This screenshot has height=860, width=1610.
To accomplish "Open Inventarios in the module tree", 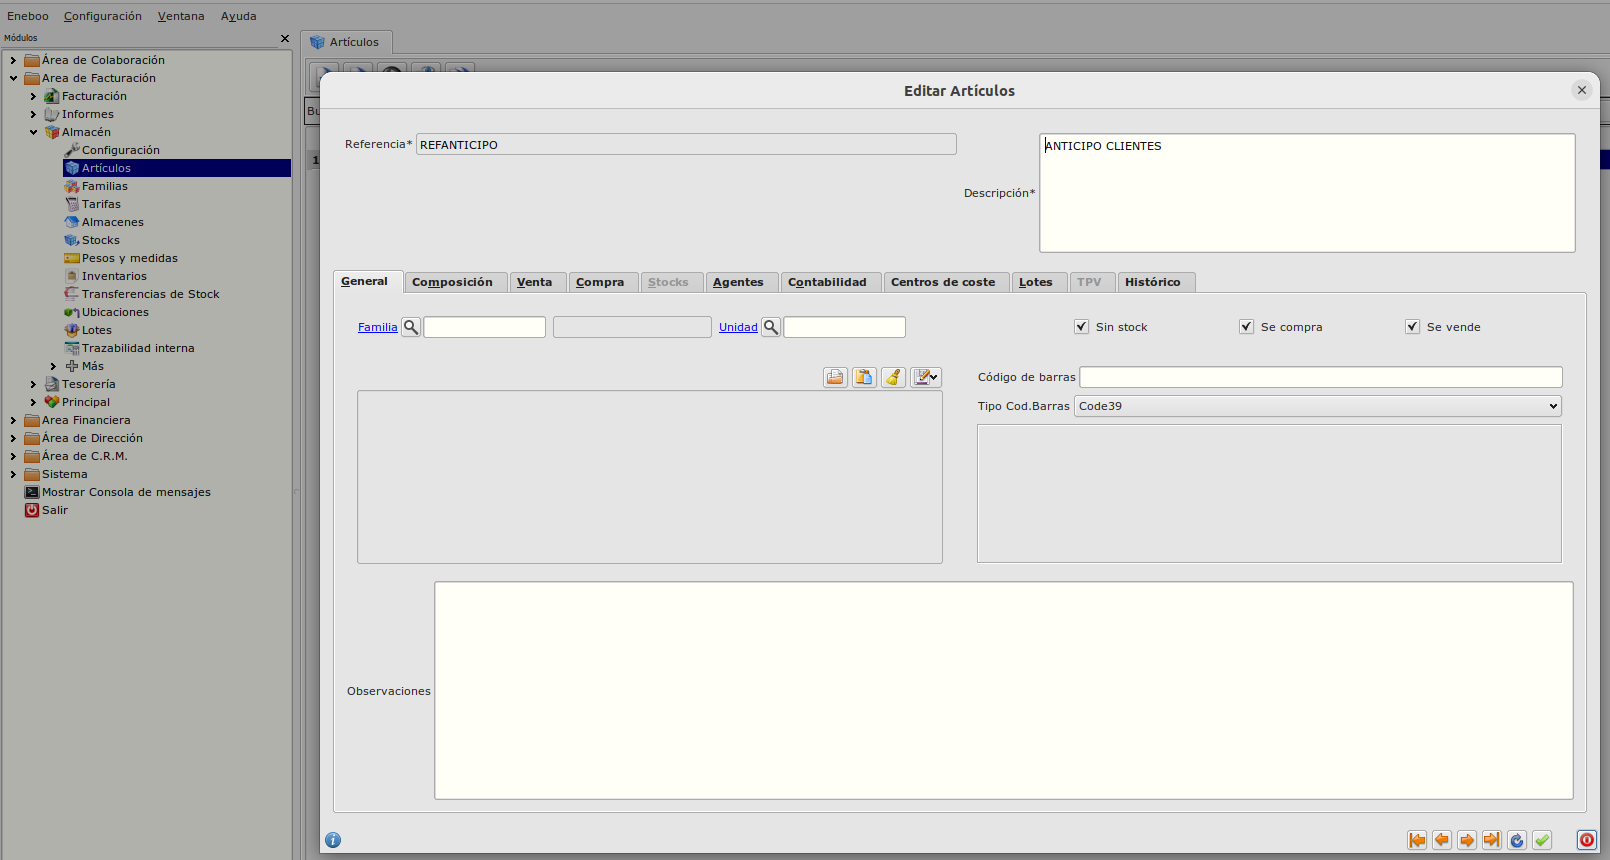I will point(114,276).
